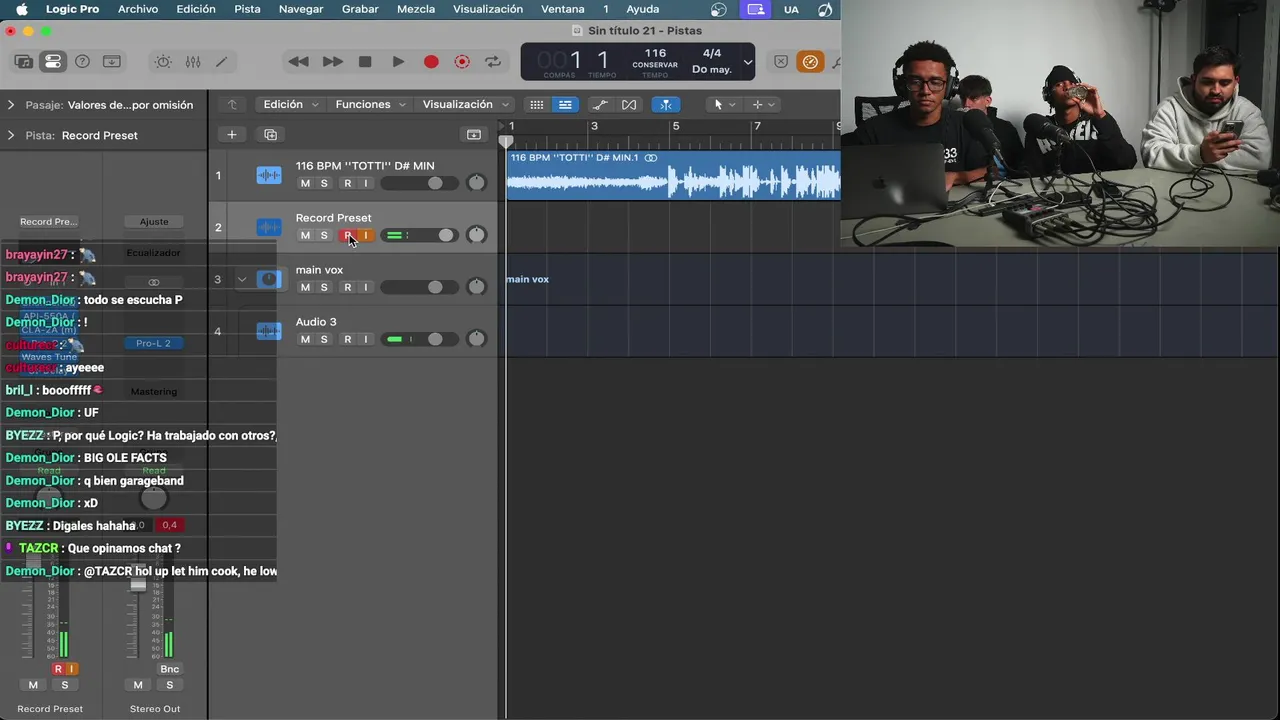This screenshot has width=1280, height=720.
Task: Stop playback
Action: point(365,62)
